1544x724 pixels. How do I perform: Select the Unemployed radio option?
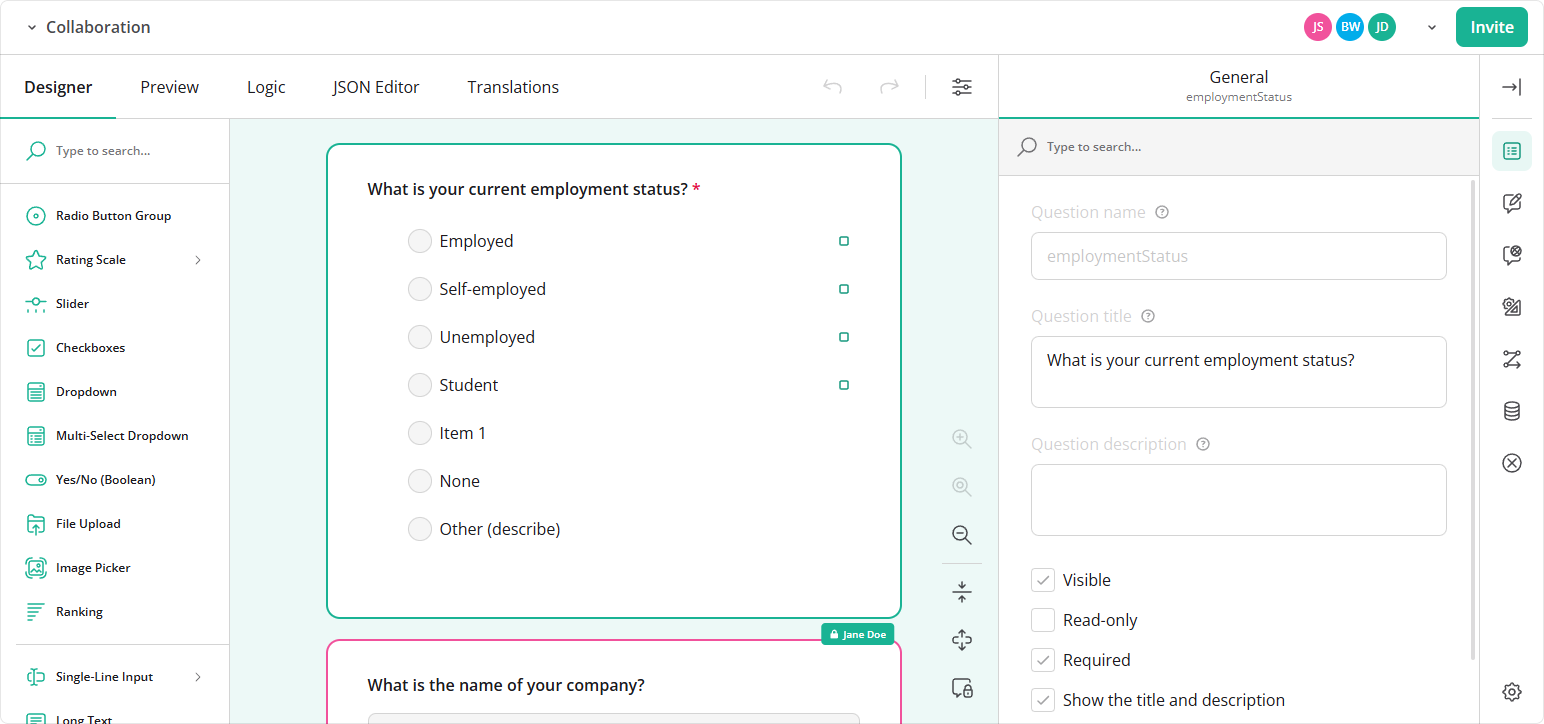click(x=420, y=337)
